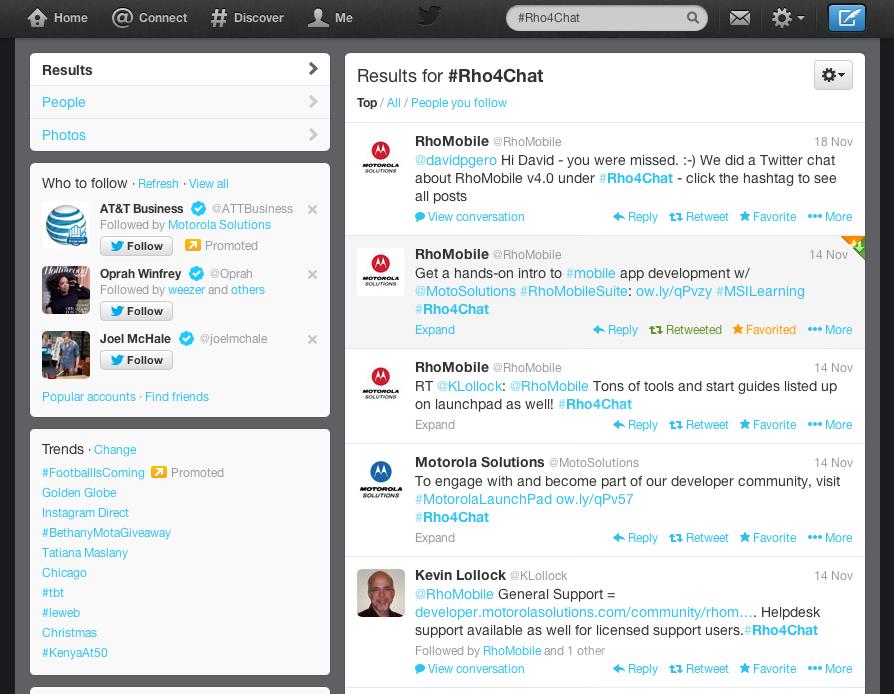This screenshot has height=694, width=894.
Task: Retweet the 18 Nov RhoMobile tweet
Action: tap(699, 217)
